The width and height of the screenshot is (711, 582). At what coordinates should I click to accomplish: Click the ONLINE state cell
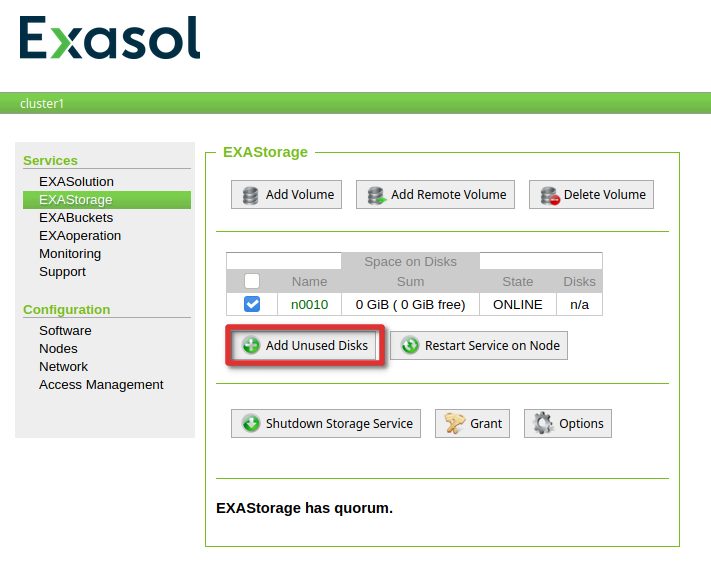point(517,304)
